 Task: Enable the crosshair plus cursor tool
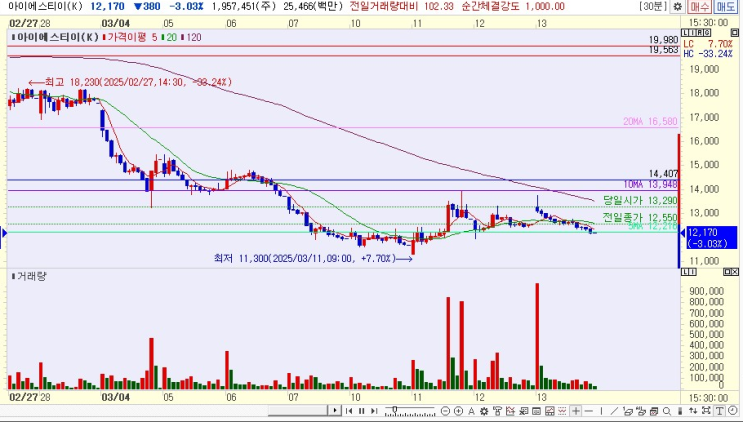click(x=576, y=411)
